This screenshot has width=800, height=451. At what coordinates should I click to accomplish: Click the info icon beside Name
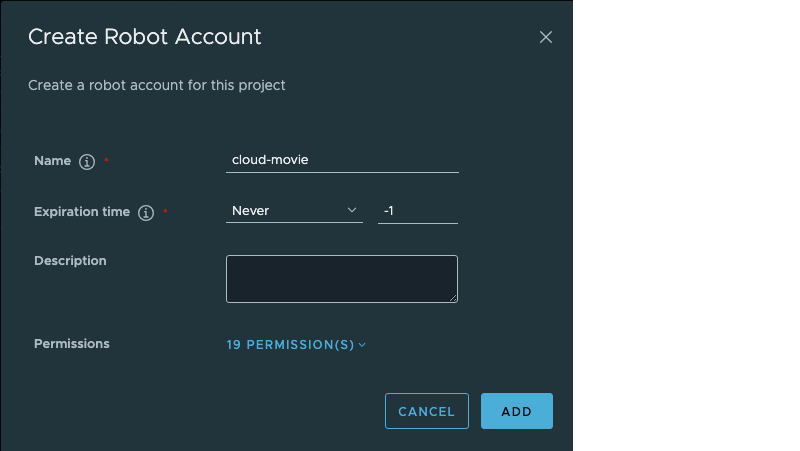(87, 161)
